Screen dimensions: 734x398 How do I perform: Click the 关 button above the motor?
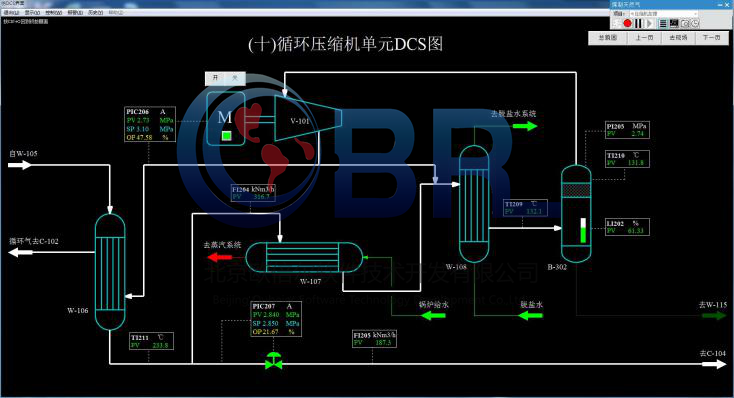click(x=235, y=78)
